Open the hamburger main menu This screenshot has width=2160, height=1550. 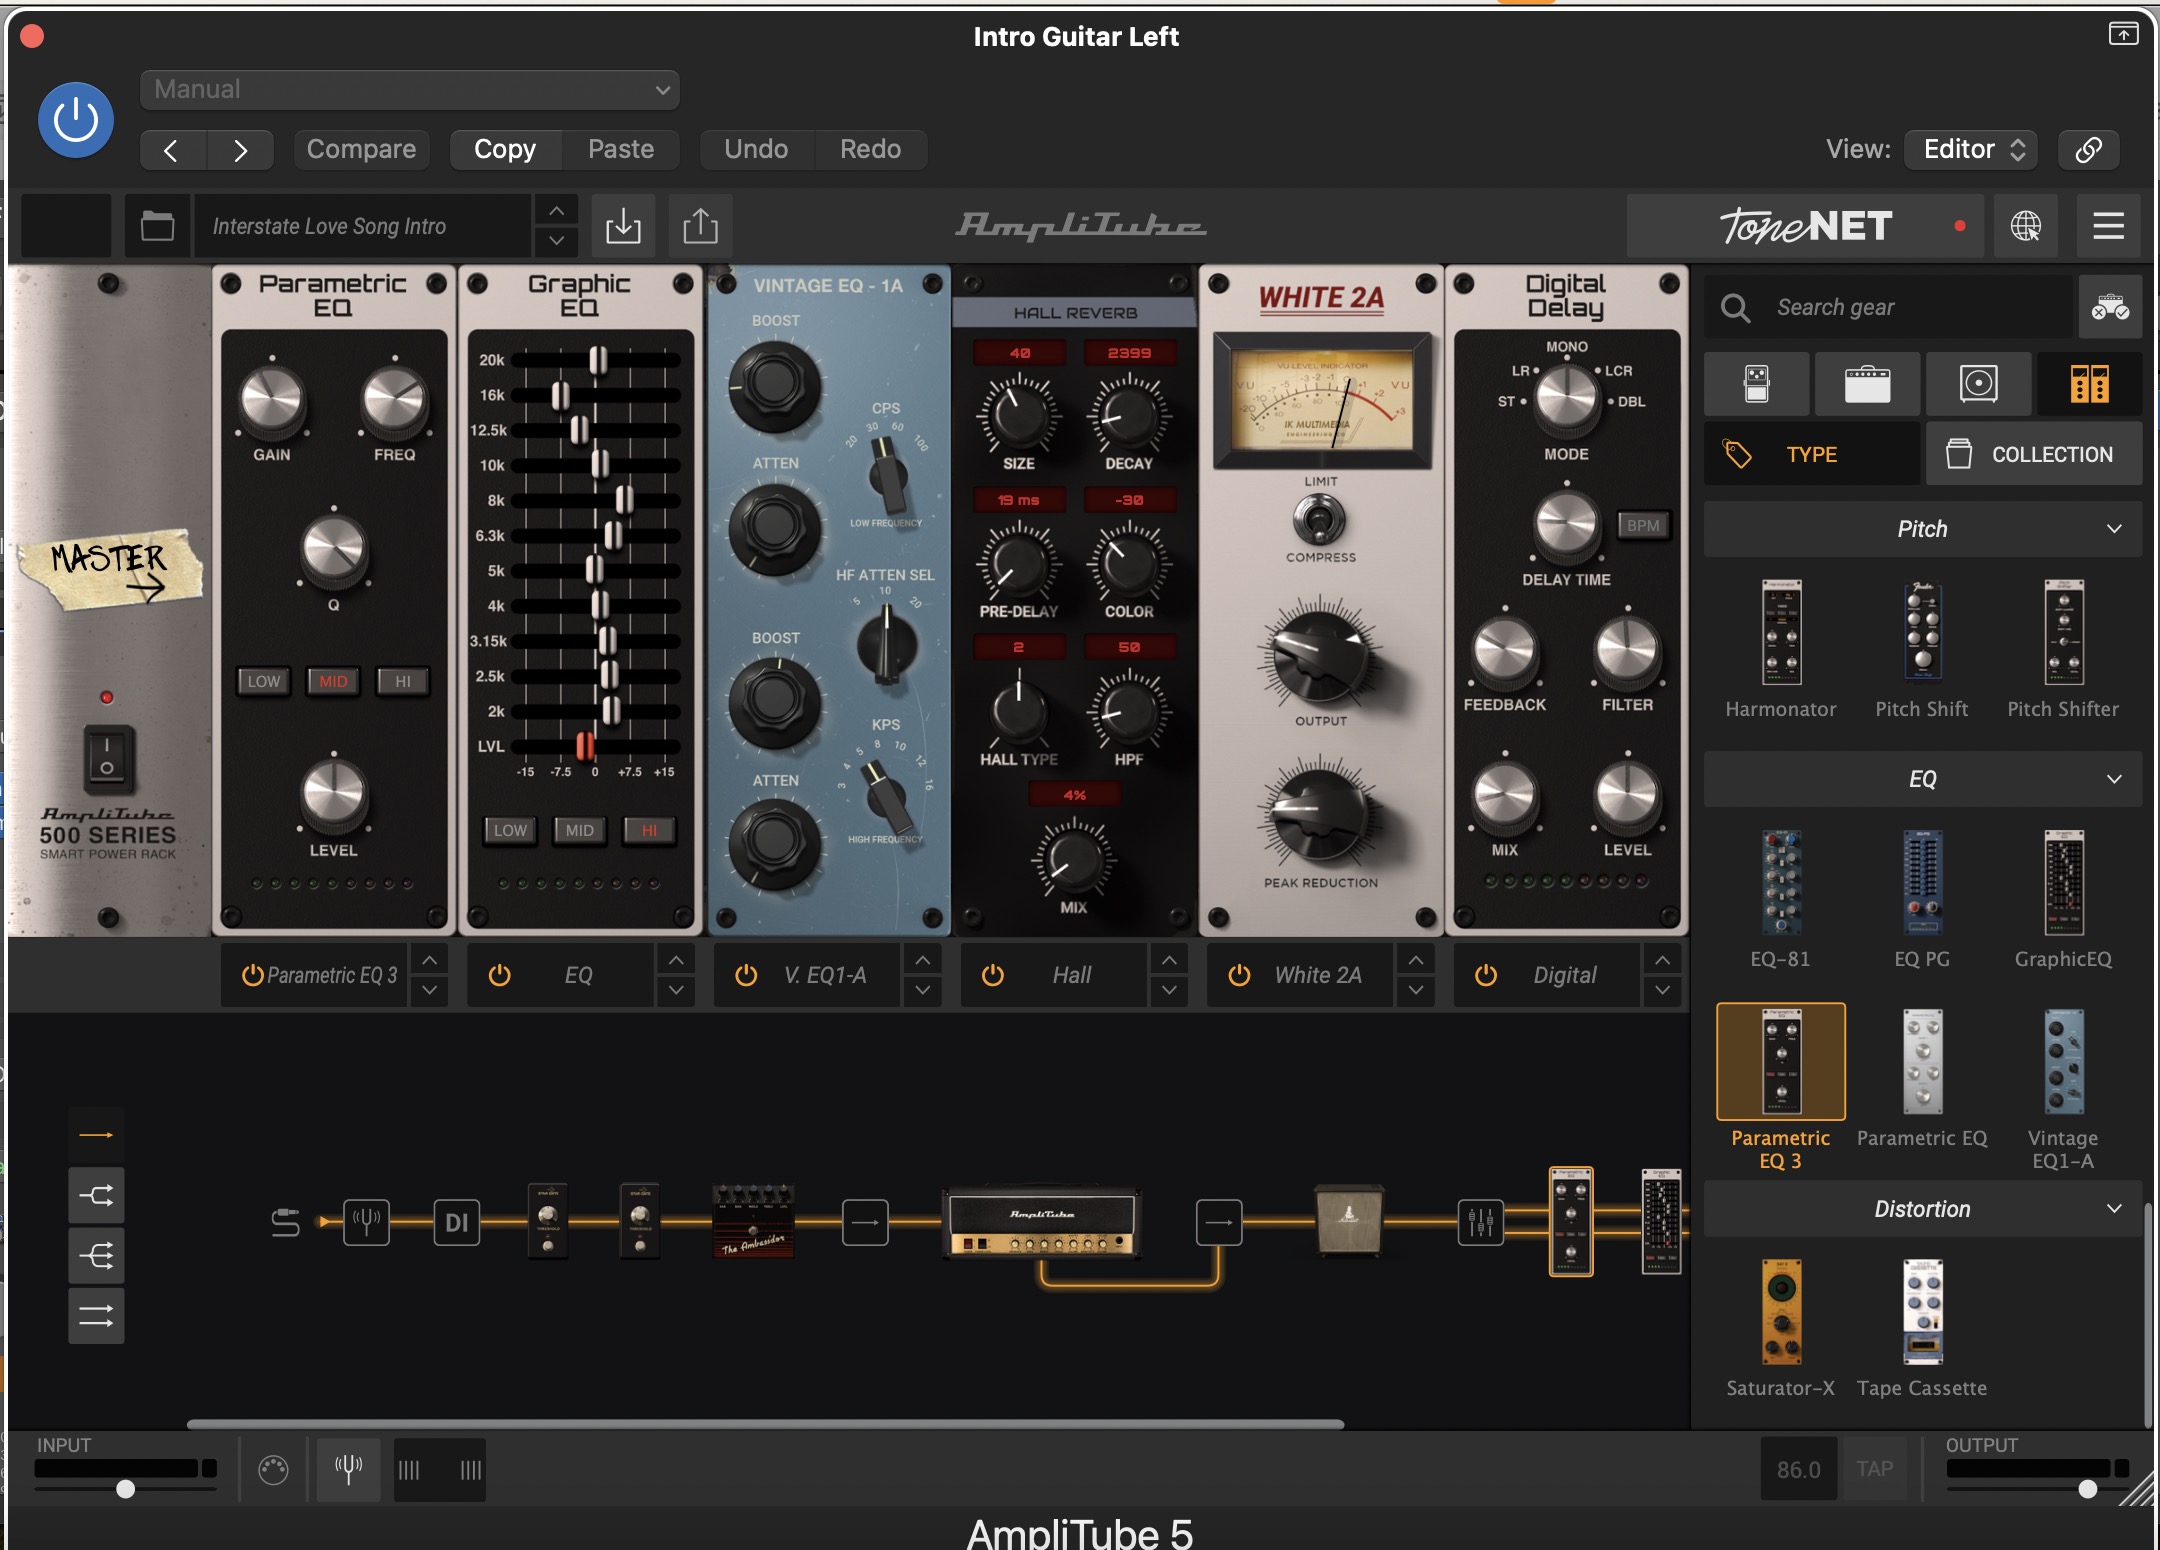2108,226
